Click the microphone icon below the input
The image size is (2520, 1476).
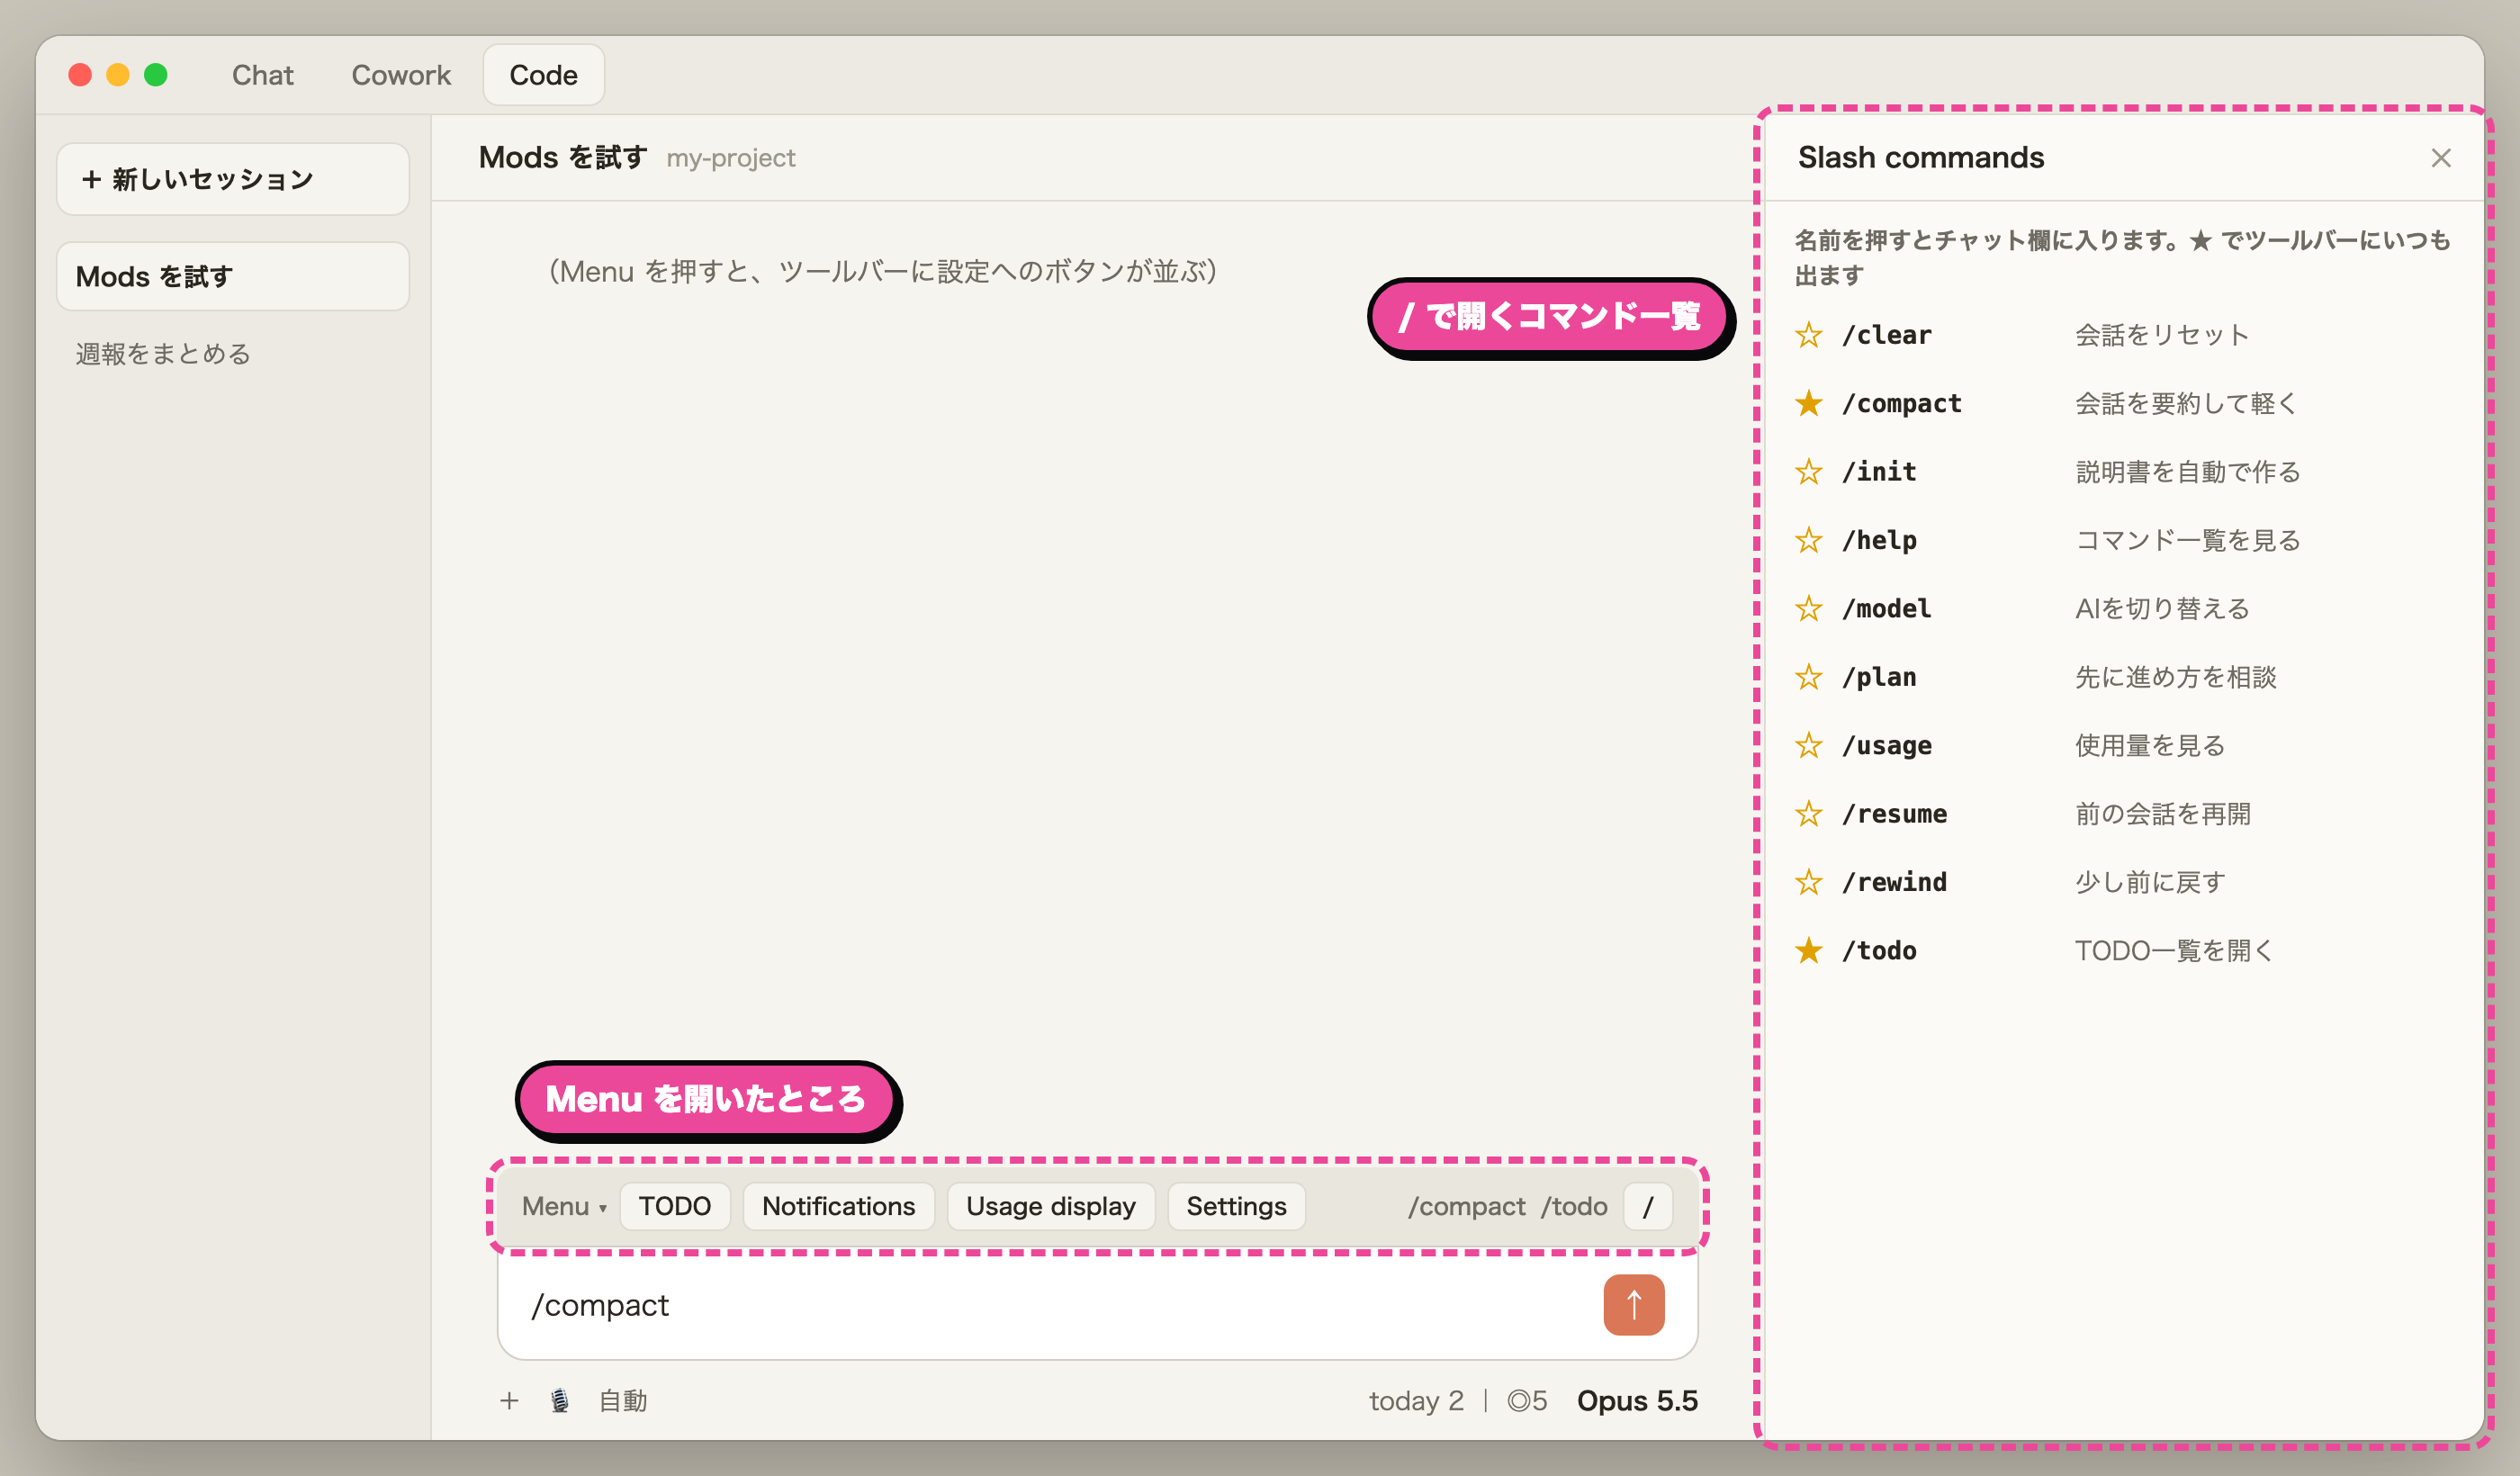(560, 1401)
